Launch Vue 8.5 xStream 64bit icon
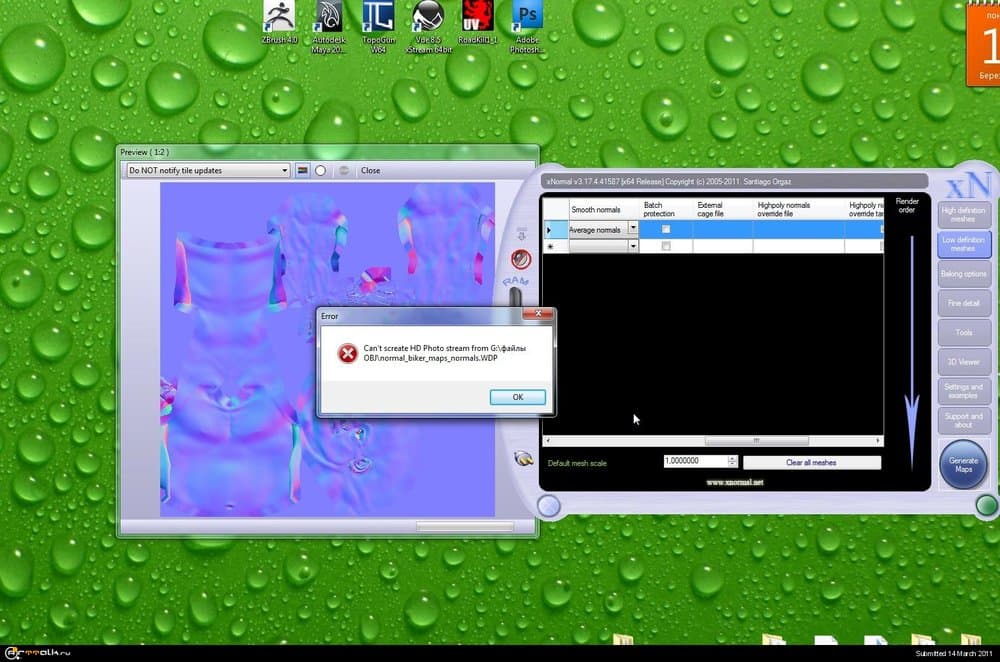The width and height of the screenshot is (1000, 662). 428,18
